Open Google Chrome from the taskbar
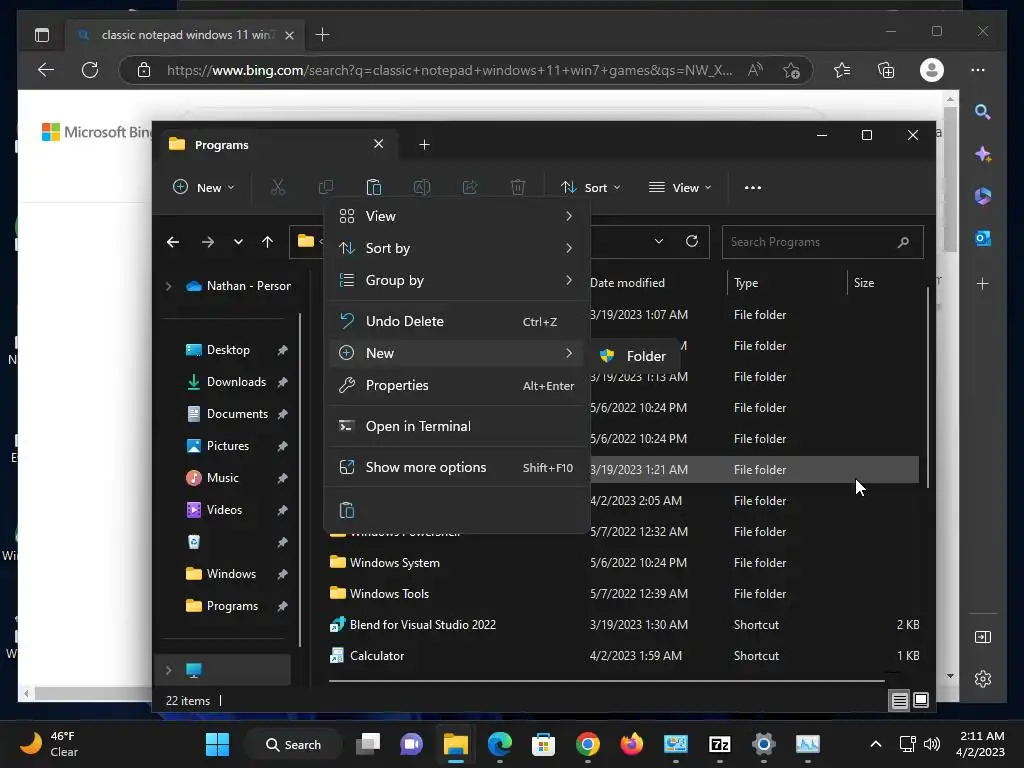Image resolution: width=1024 pixels, height=768 pixels. (588, 744)
